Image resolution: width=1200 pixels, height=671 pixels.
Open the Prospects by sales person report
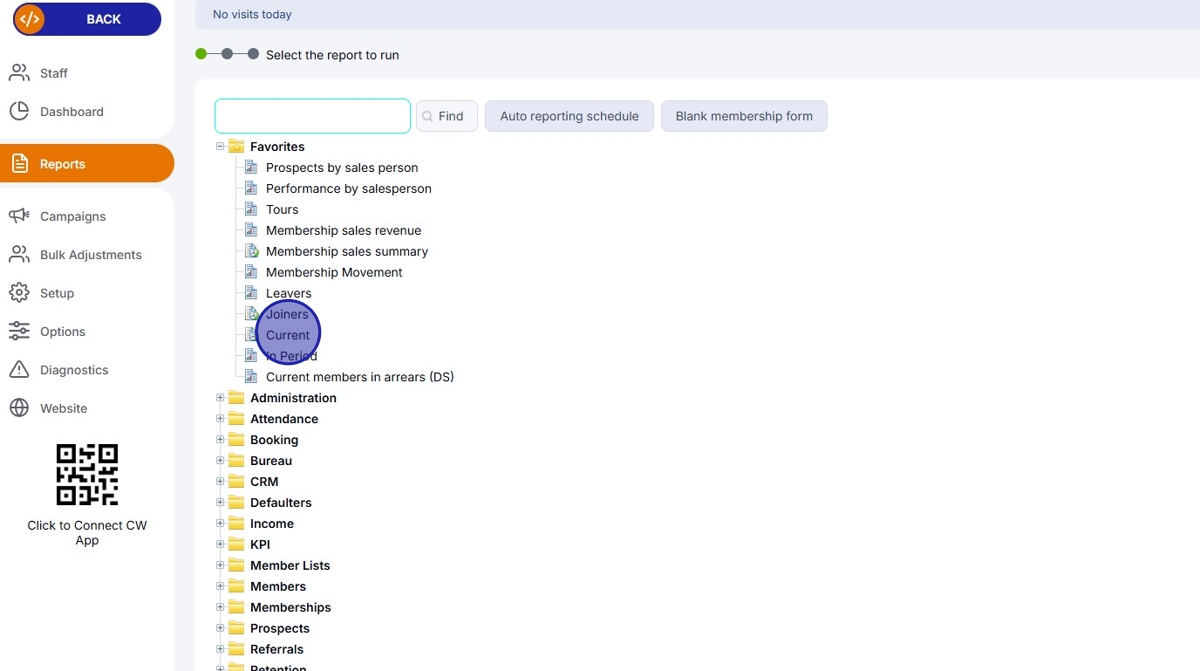pos(342,168)
